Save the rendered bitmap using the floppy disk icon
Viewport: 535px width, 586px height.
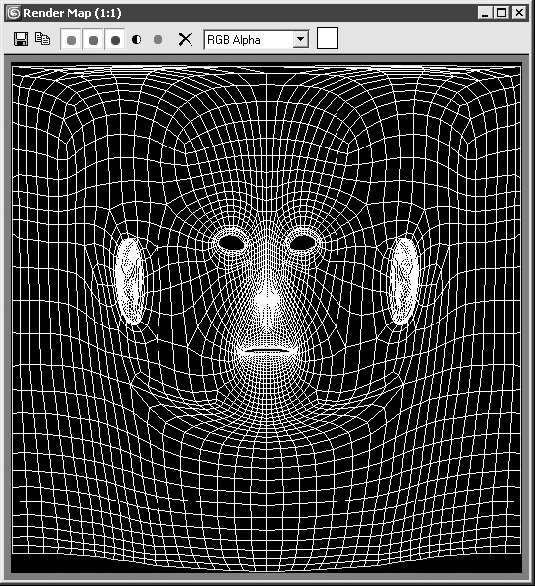click(21, 39)
